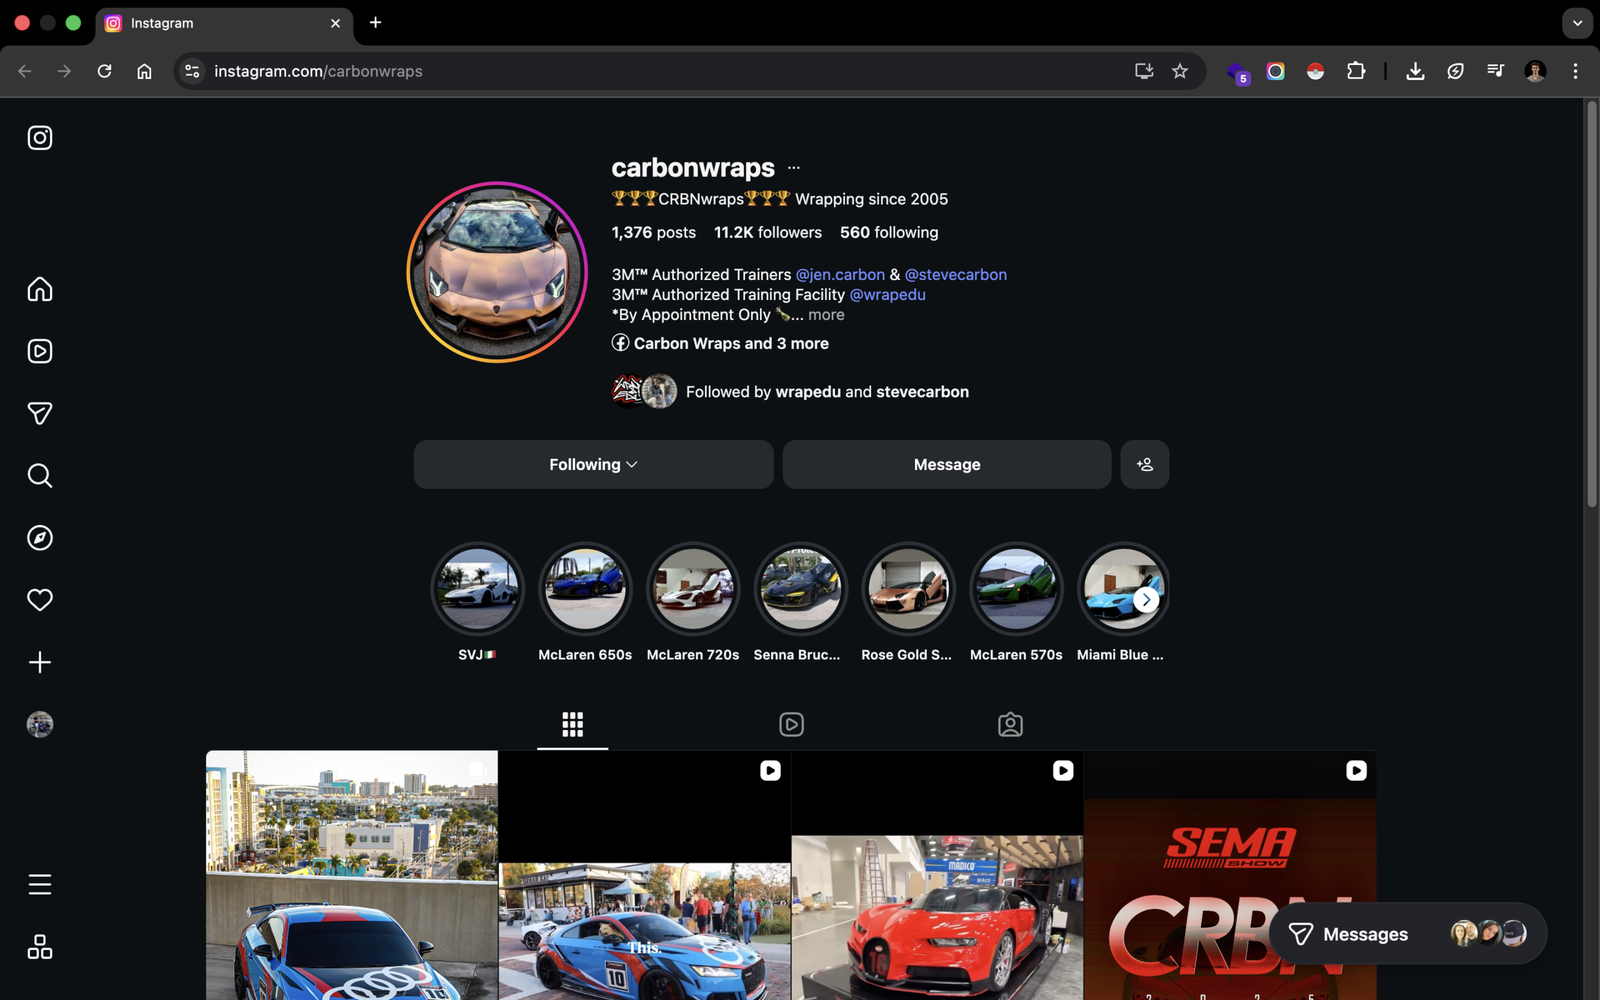
Task: Open the @jen.carbon profile link
Action: tap(840, 274)
